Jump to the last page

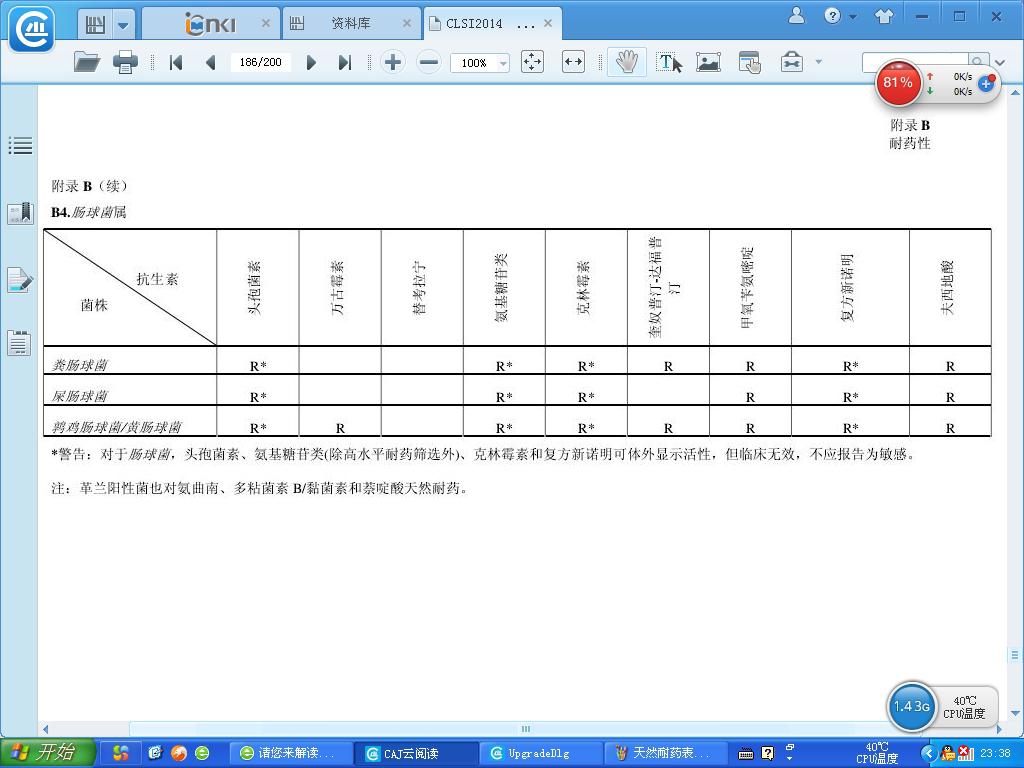(x=345, y=62)
